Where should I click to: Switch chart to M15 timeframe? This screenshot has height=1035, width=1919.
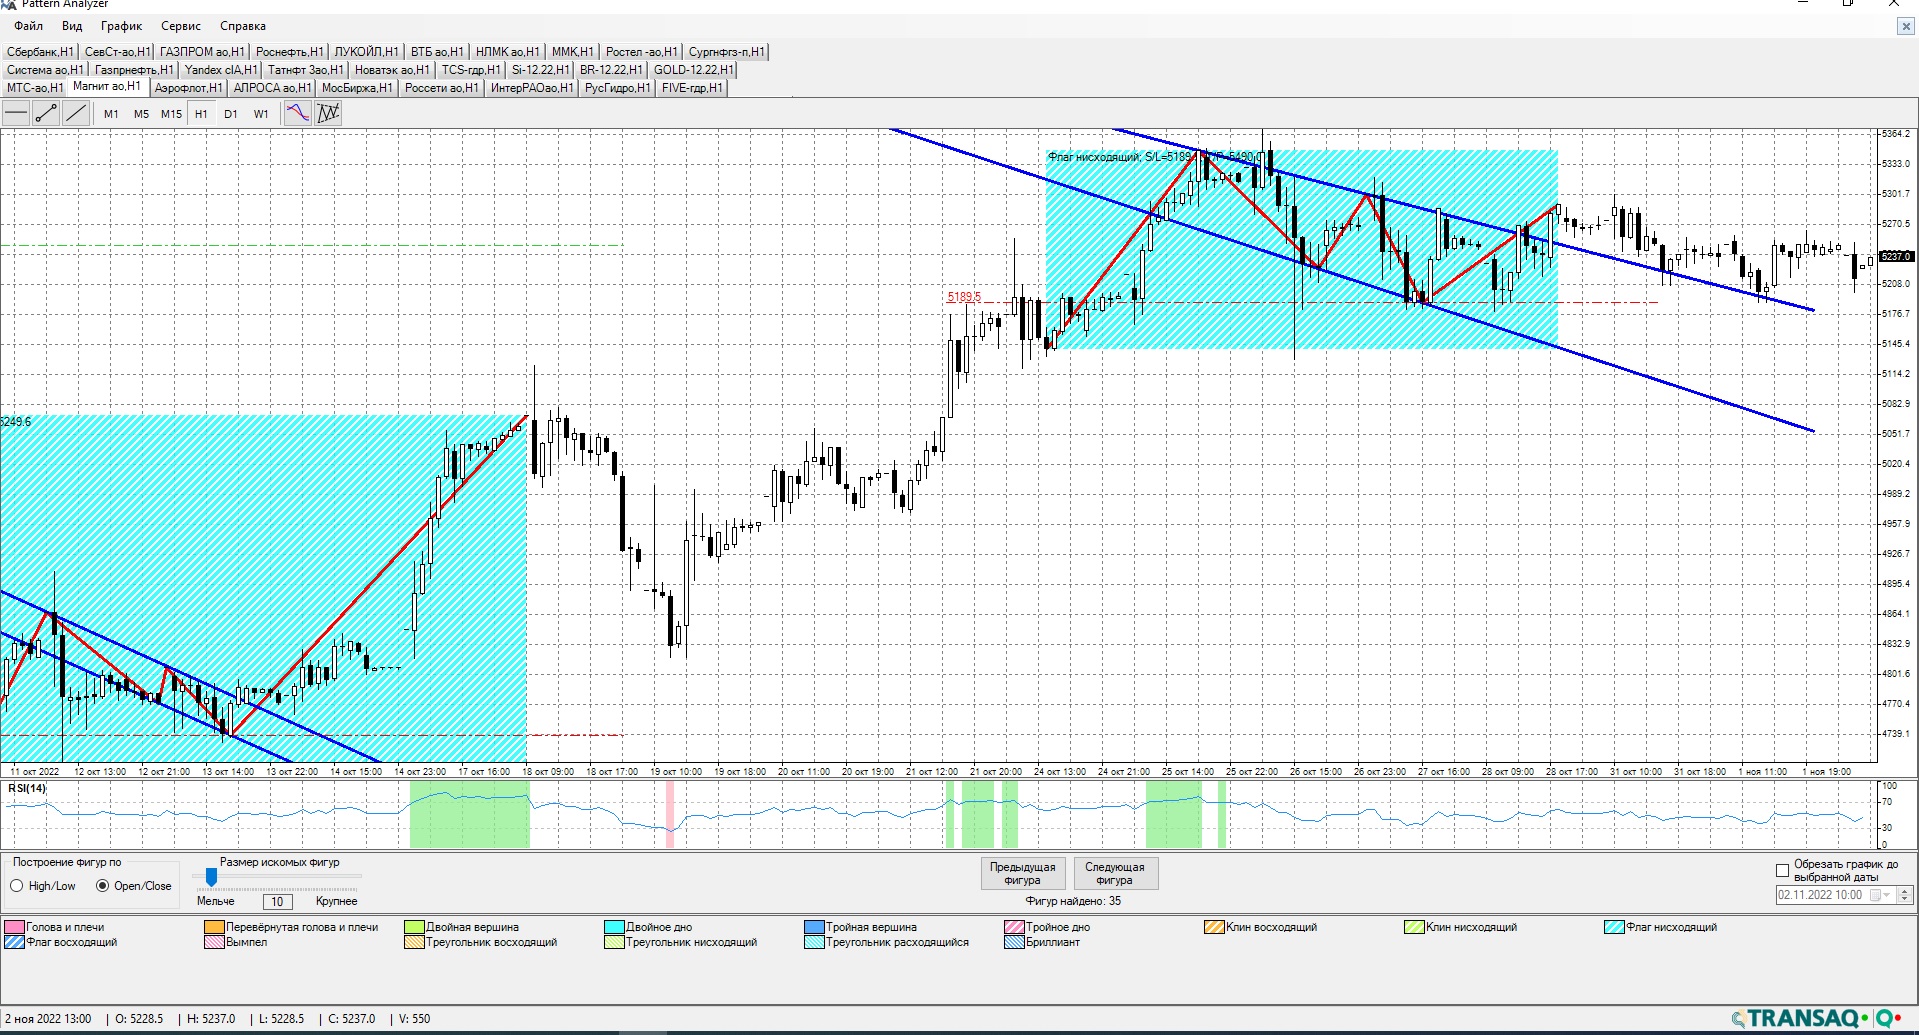[x=171, y=114]
